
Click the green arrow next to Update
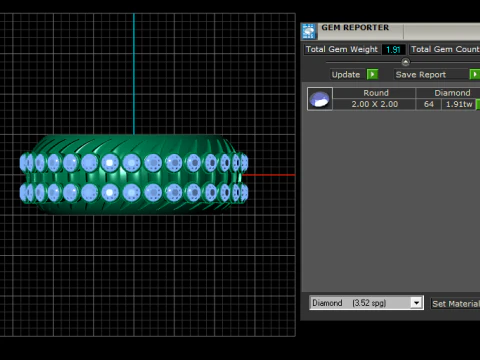pyautogui.click(x=372, y=74)
